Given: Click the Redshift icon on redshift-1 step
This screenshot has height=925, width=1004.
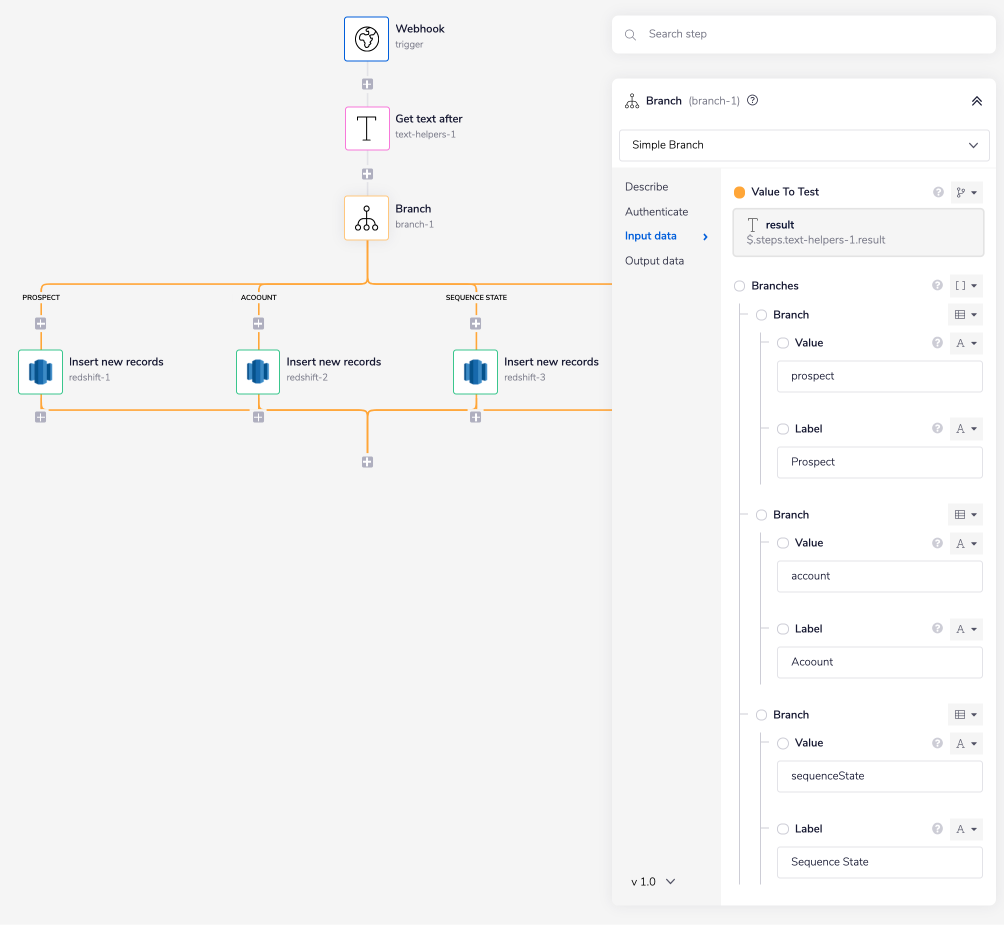Looking at the screenshot, I should [40, 371].
